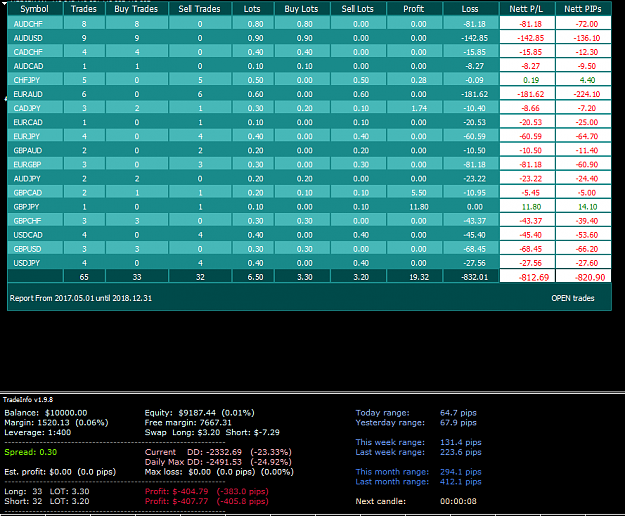
Task: Select the GBPJPY symbol cell
Action: 35,207
